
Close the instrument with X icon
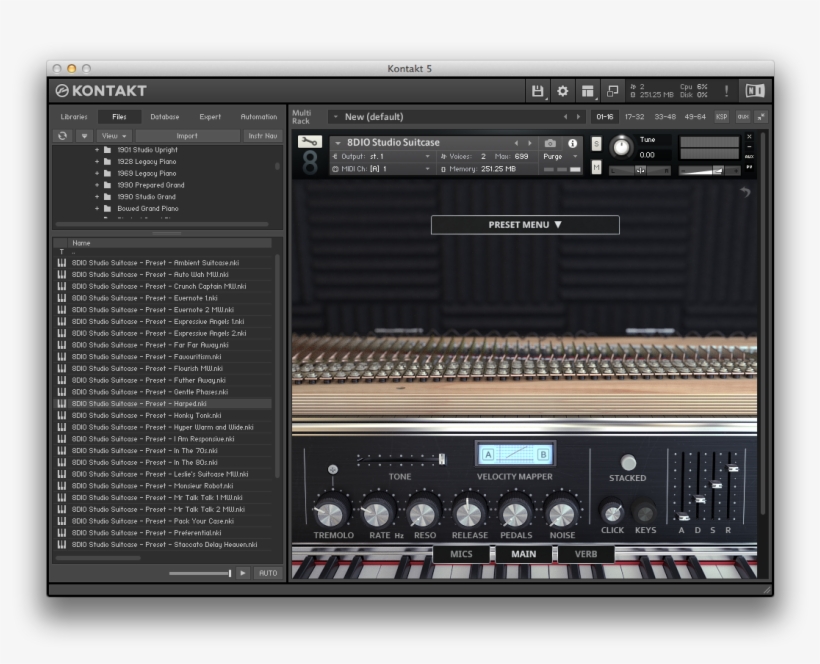click(x=749, y=137)
